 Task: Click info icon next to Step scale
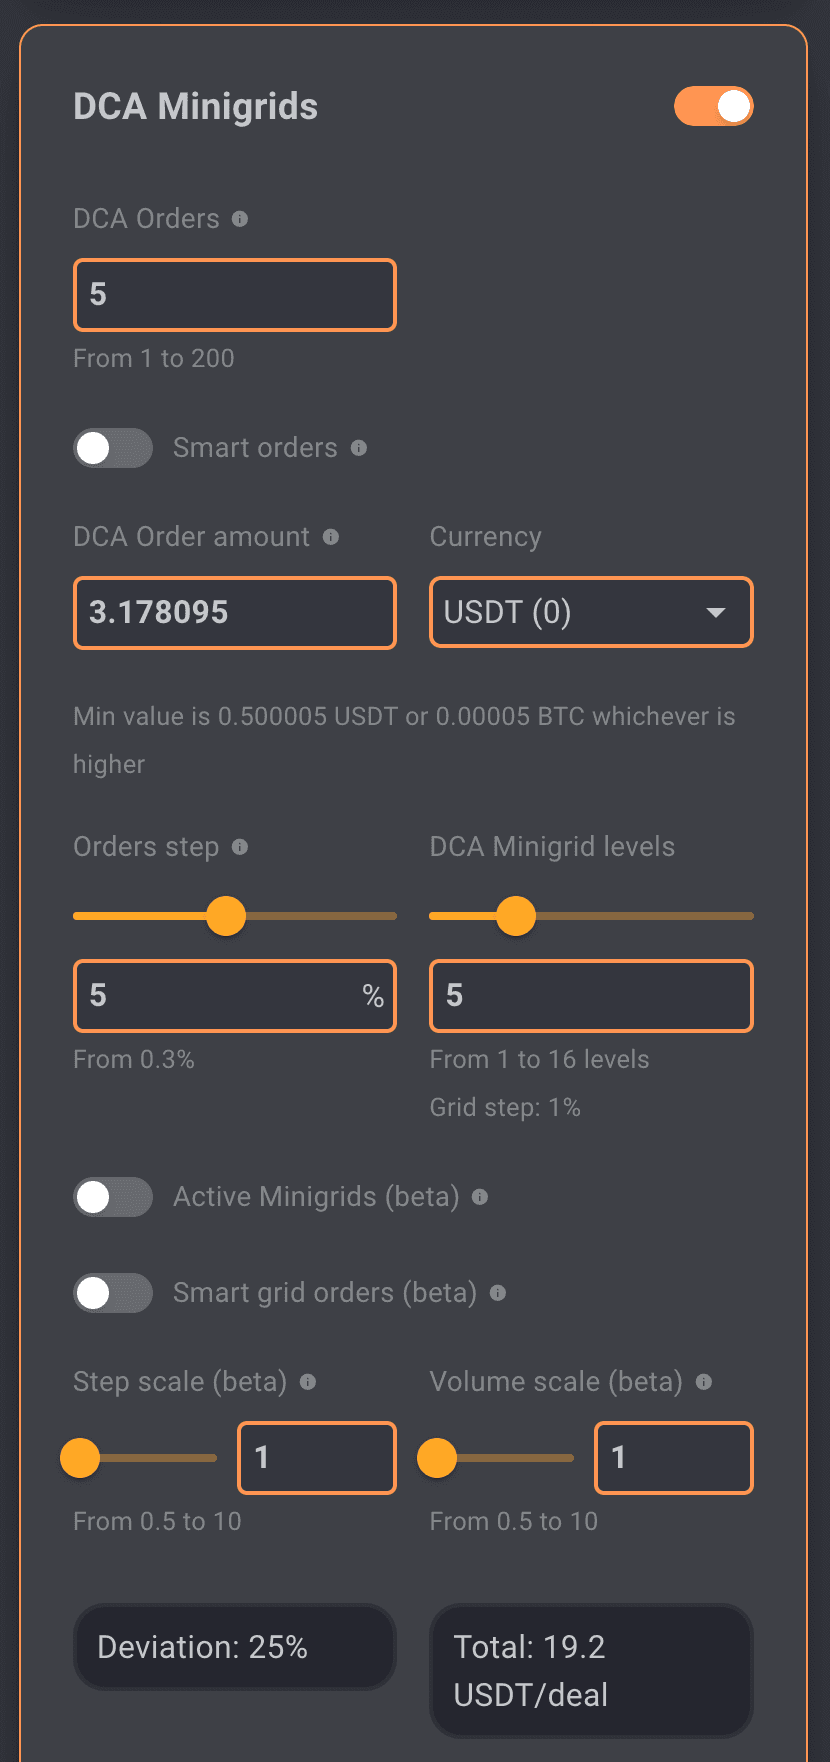(x=308, y=1382)
